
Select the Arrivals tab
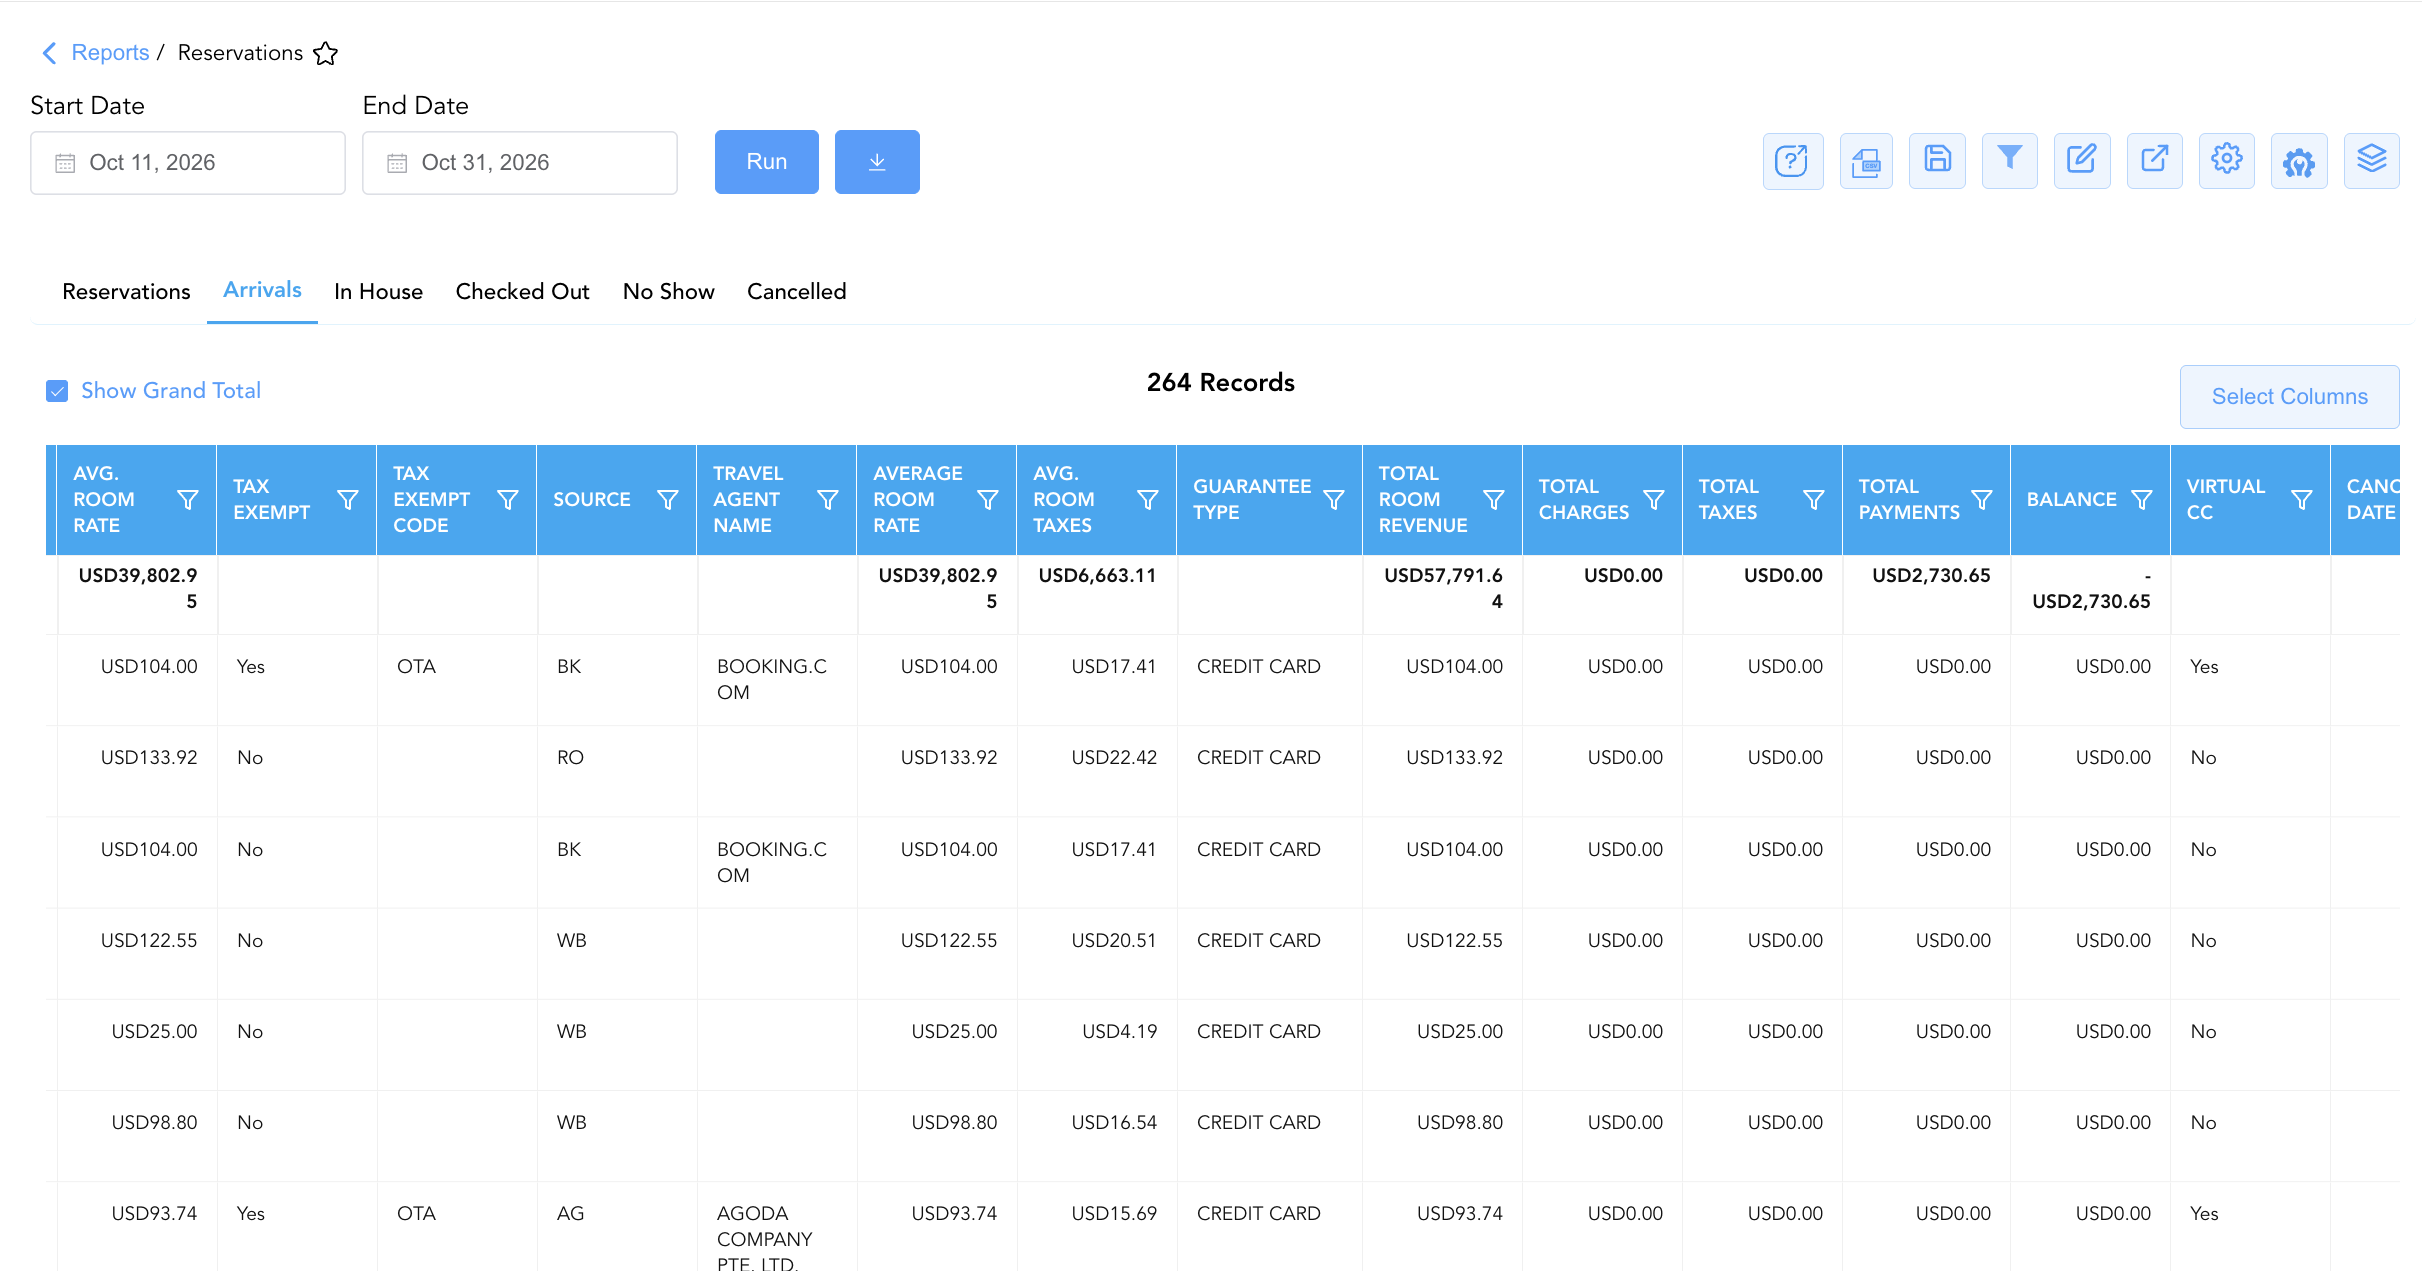[x=262, y=291]
